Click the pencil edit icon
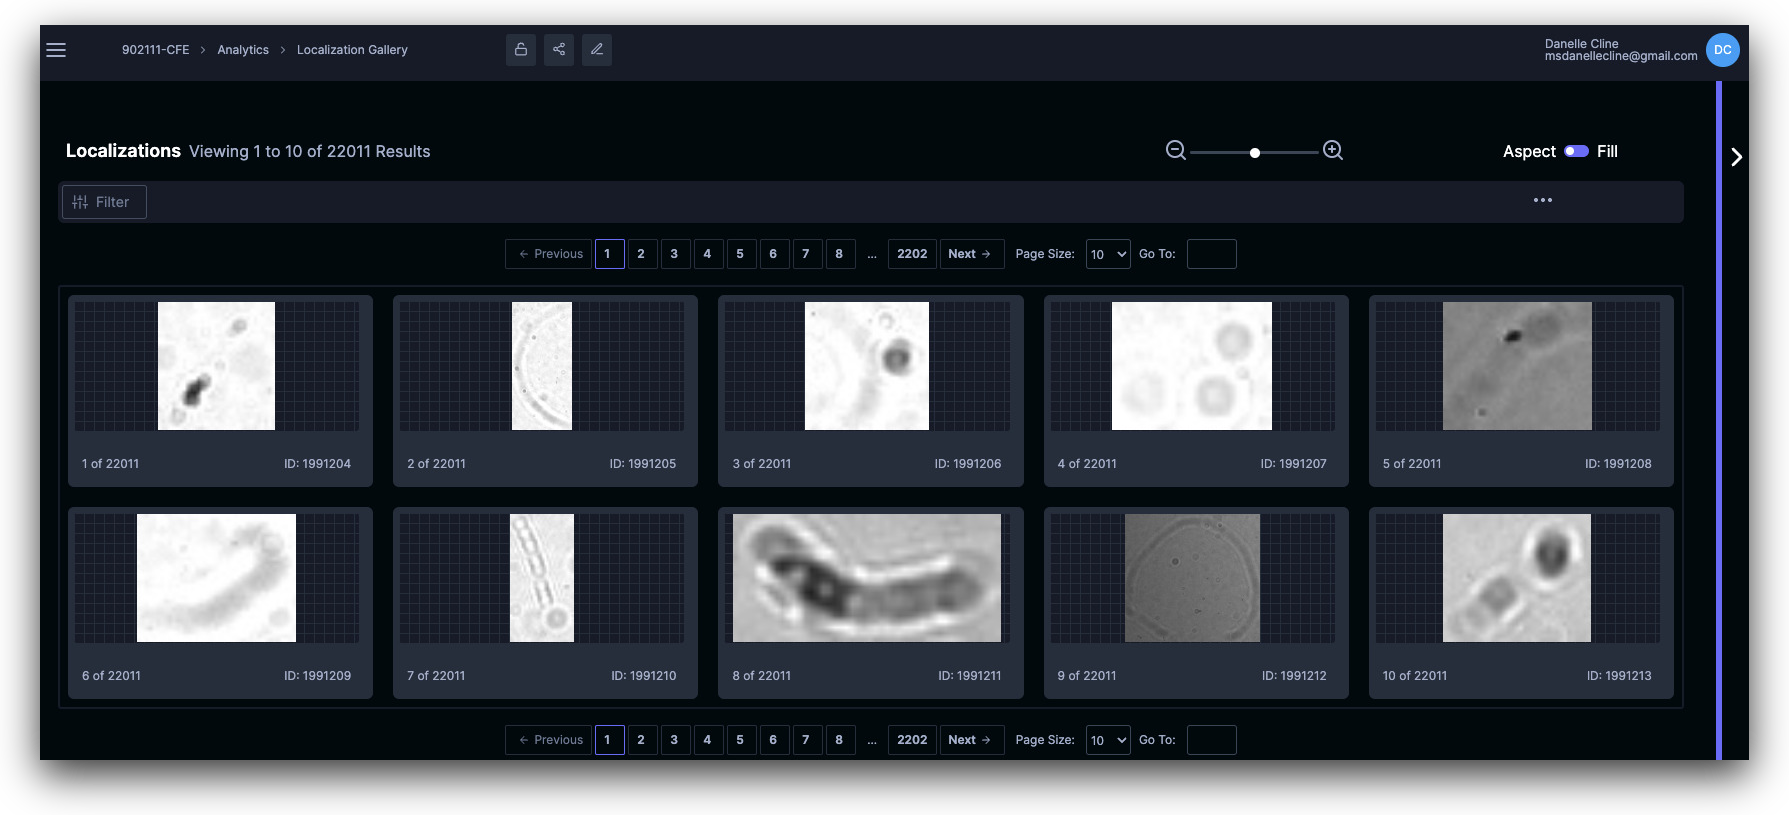 (597, 50)
